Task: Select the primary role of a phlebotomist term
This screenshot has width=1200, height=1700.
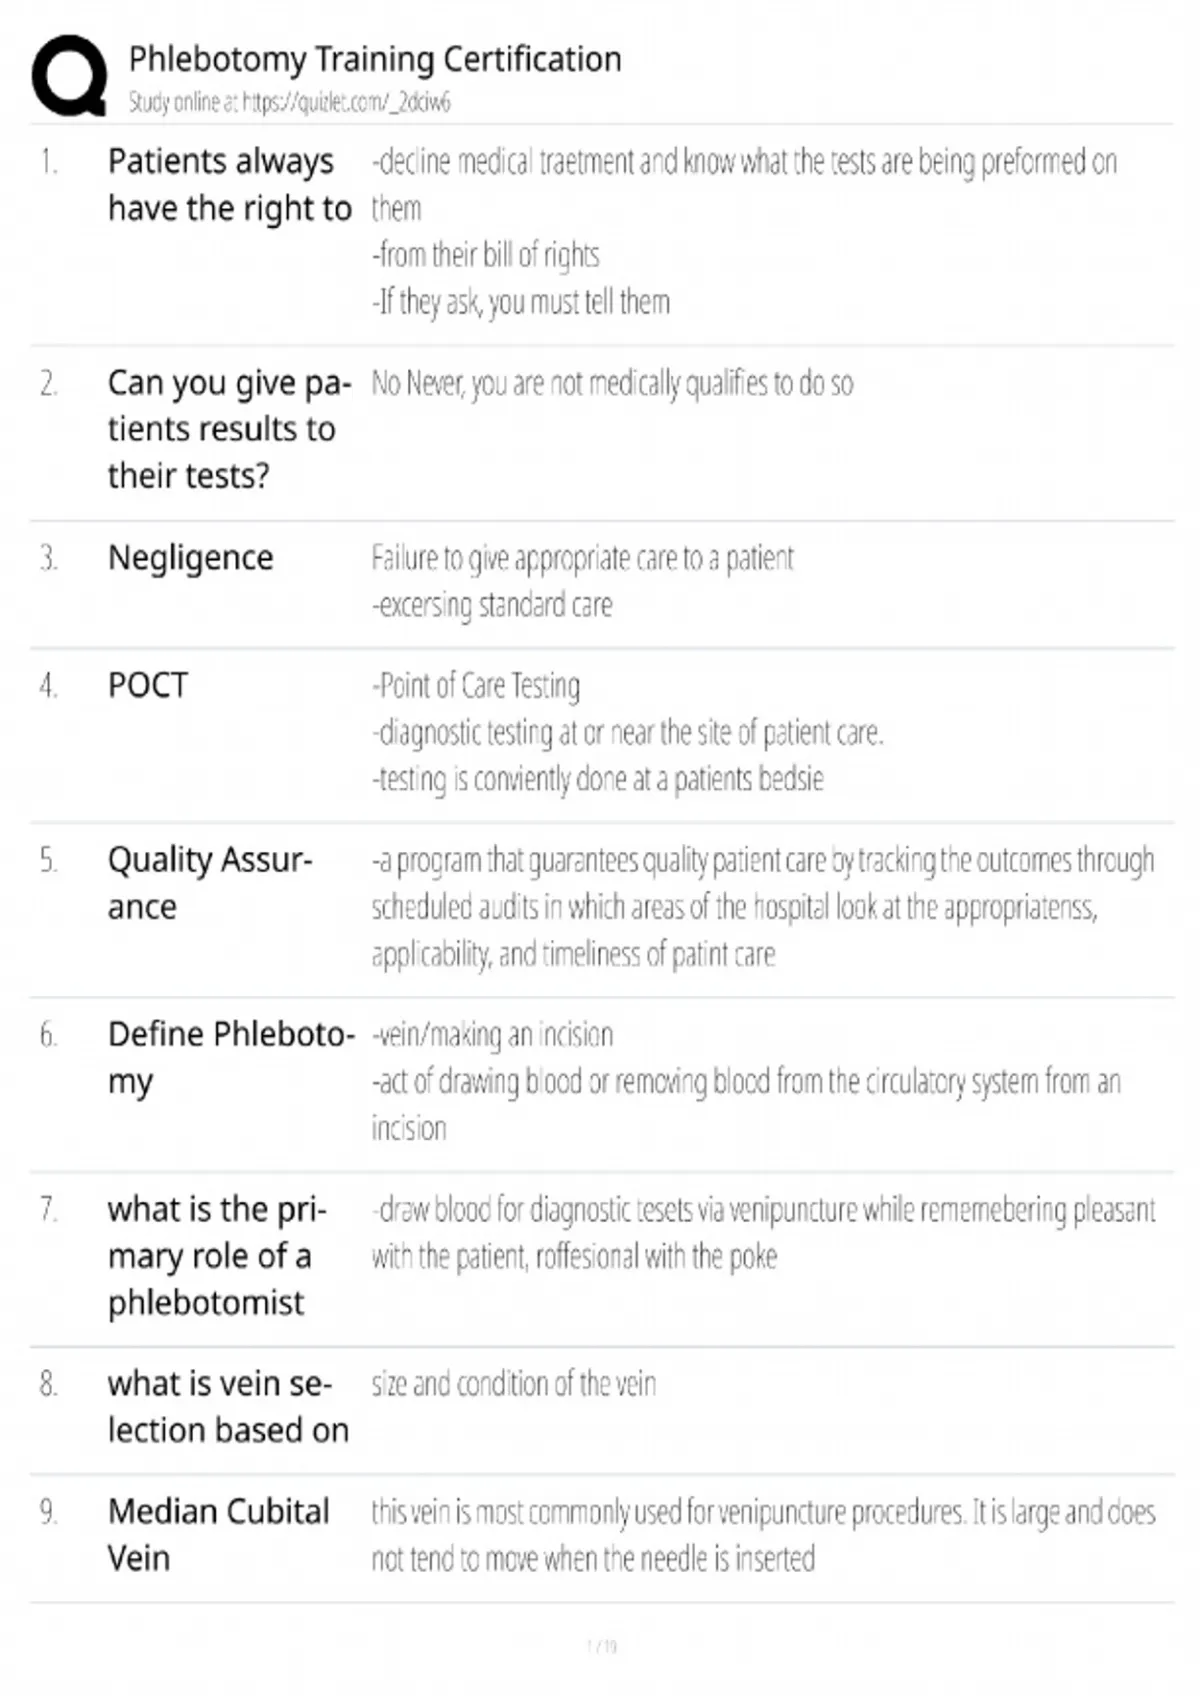Action: coord(217,1255)
